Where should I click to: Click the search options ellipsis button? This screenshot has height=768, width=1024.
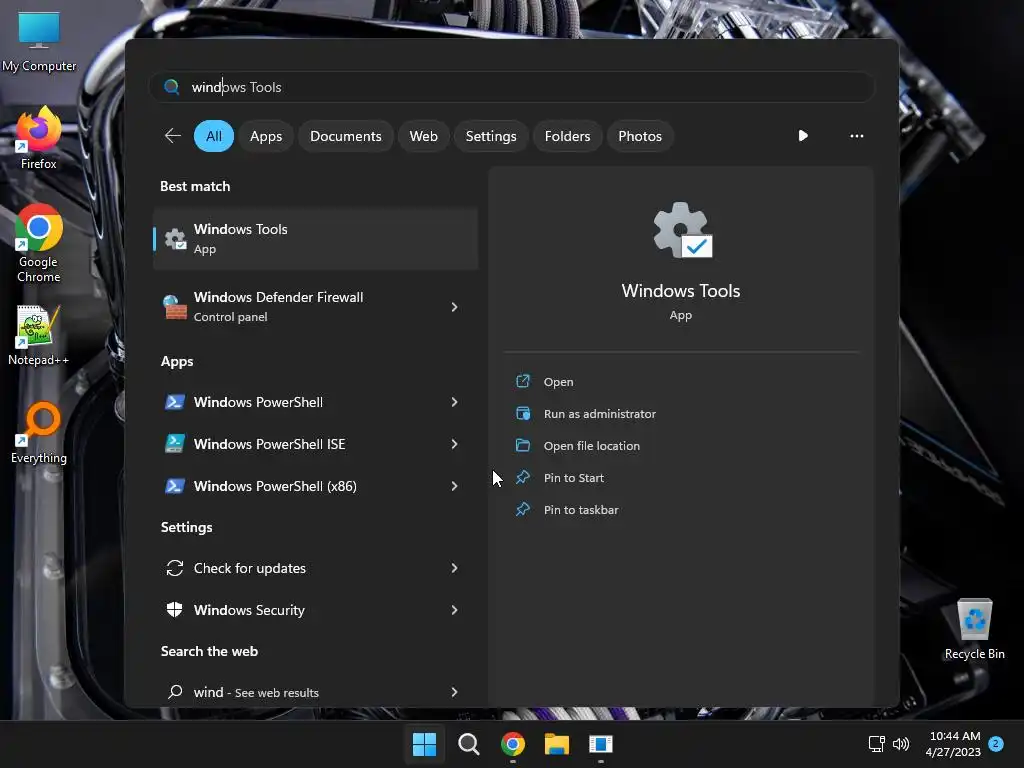click(857, 136)
